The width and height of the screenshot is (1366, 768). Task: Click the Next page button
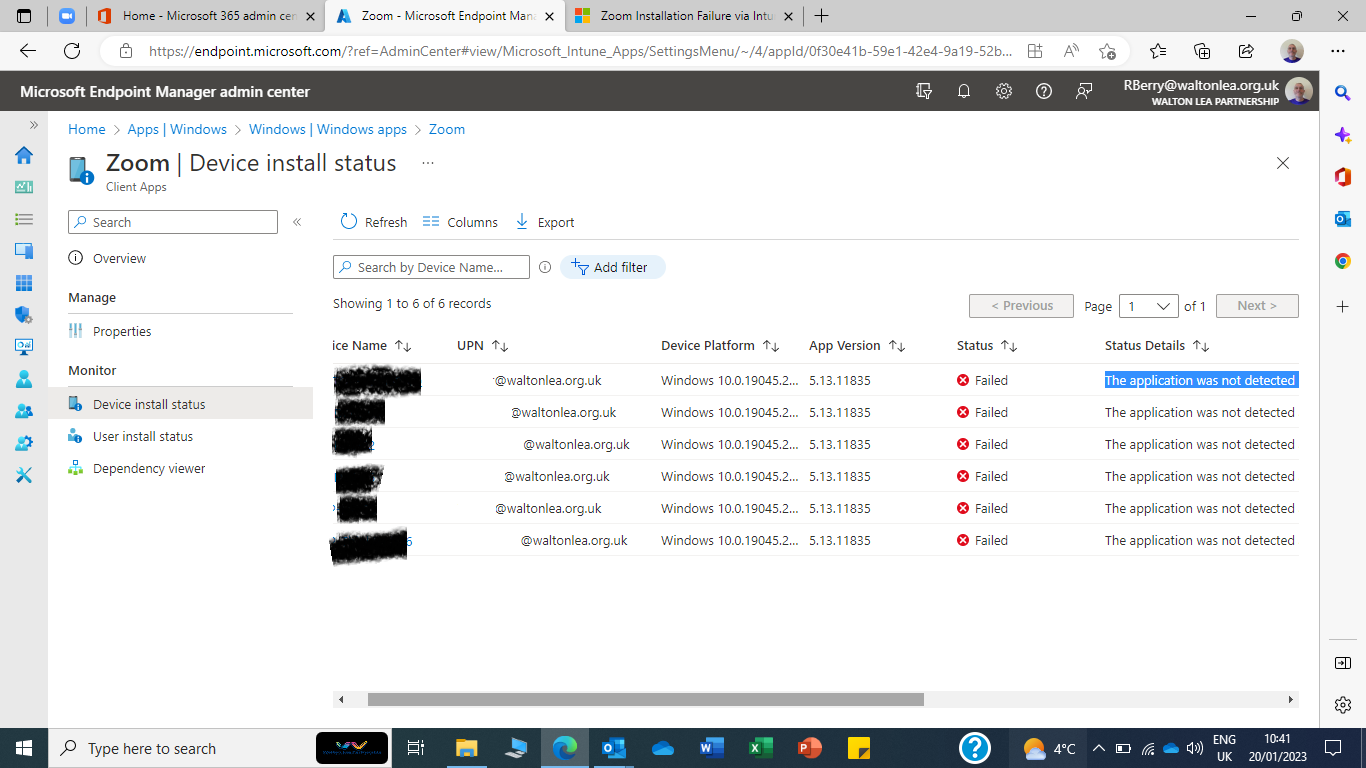tap(1257, 306)
